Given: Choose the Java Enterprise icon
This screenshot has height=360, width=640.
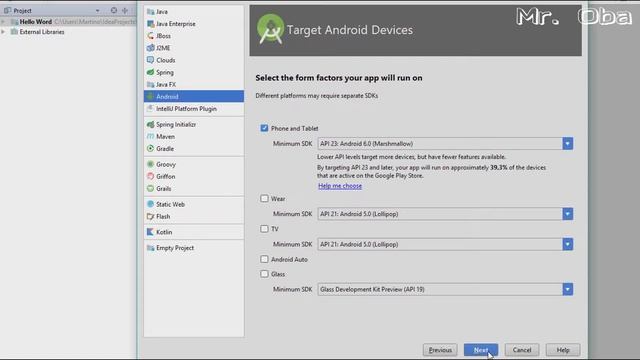Looking at the screenshot, I should click(150, 24).
